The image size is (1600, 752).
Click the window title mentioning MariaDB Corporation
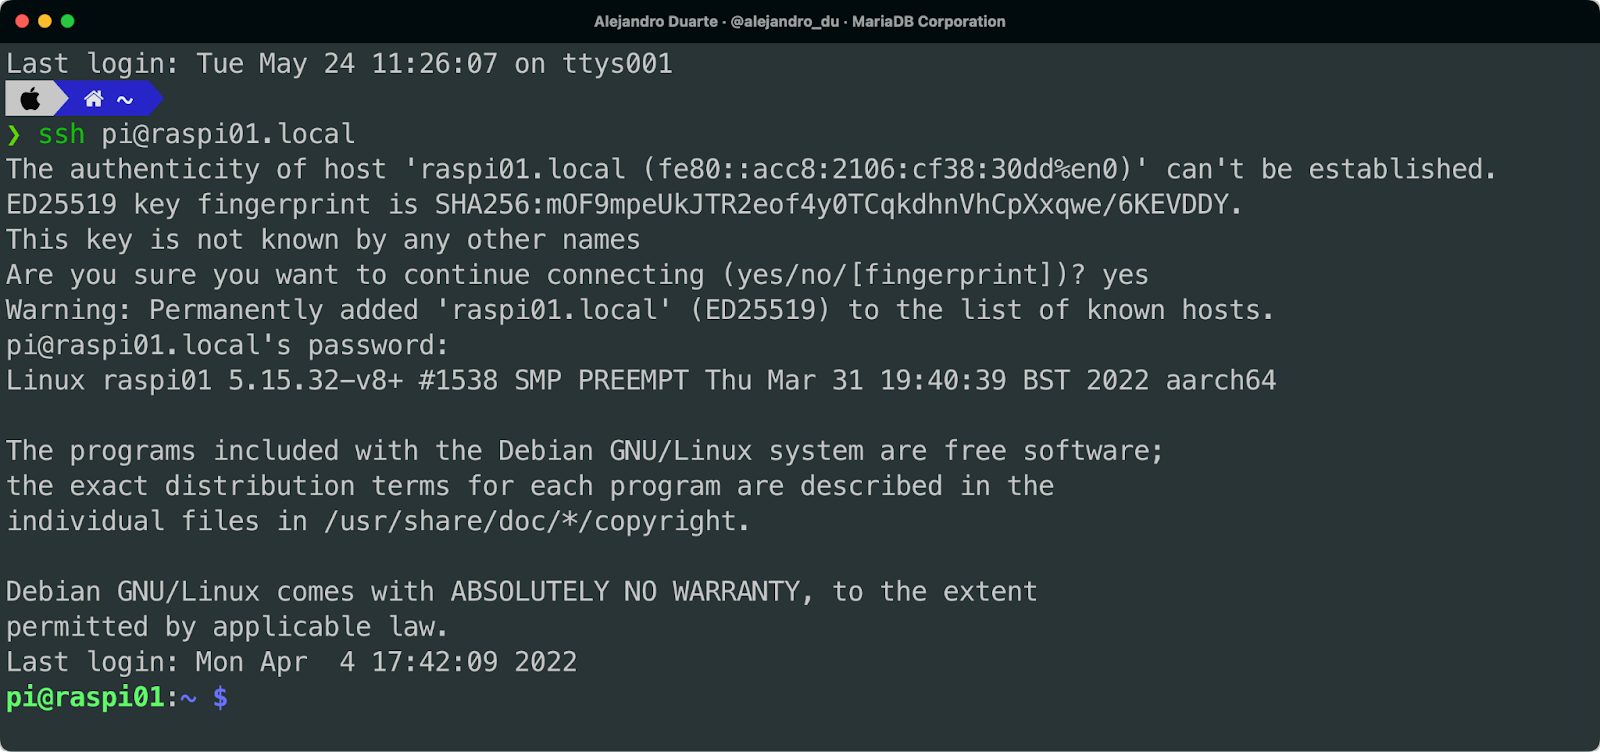[799, 21]
